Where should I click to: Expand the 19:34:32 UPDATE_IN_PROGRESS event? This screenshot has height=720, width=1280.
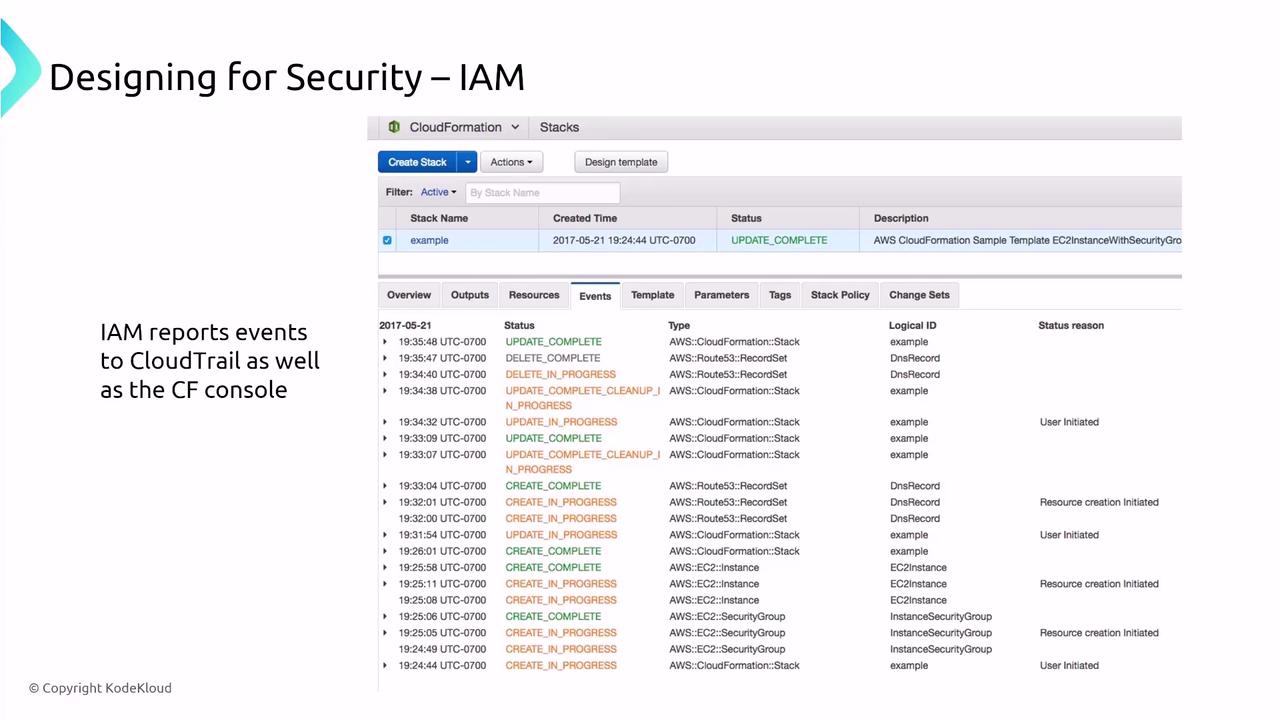click(x=385, y=422)
